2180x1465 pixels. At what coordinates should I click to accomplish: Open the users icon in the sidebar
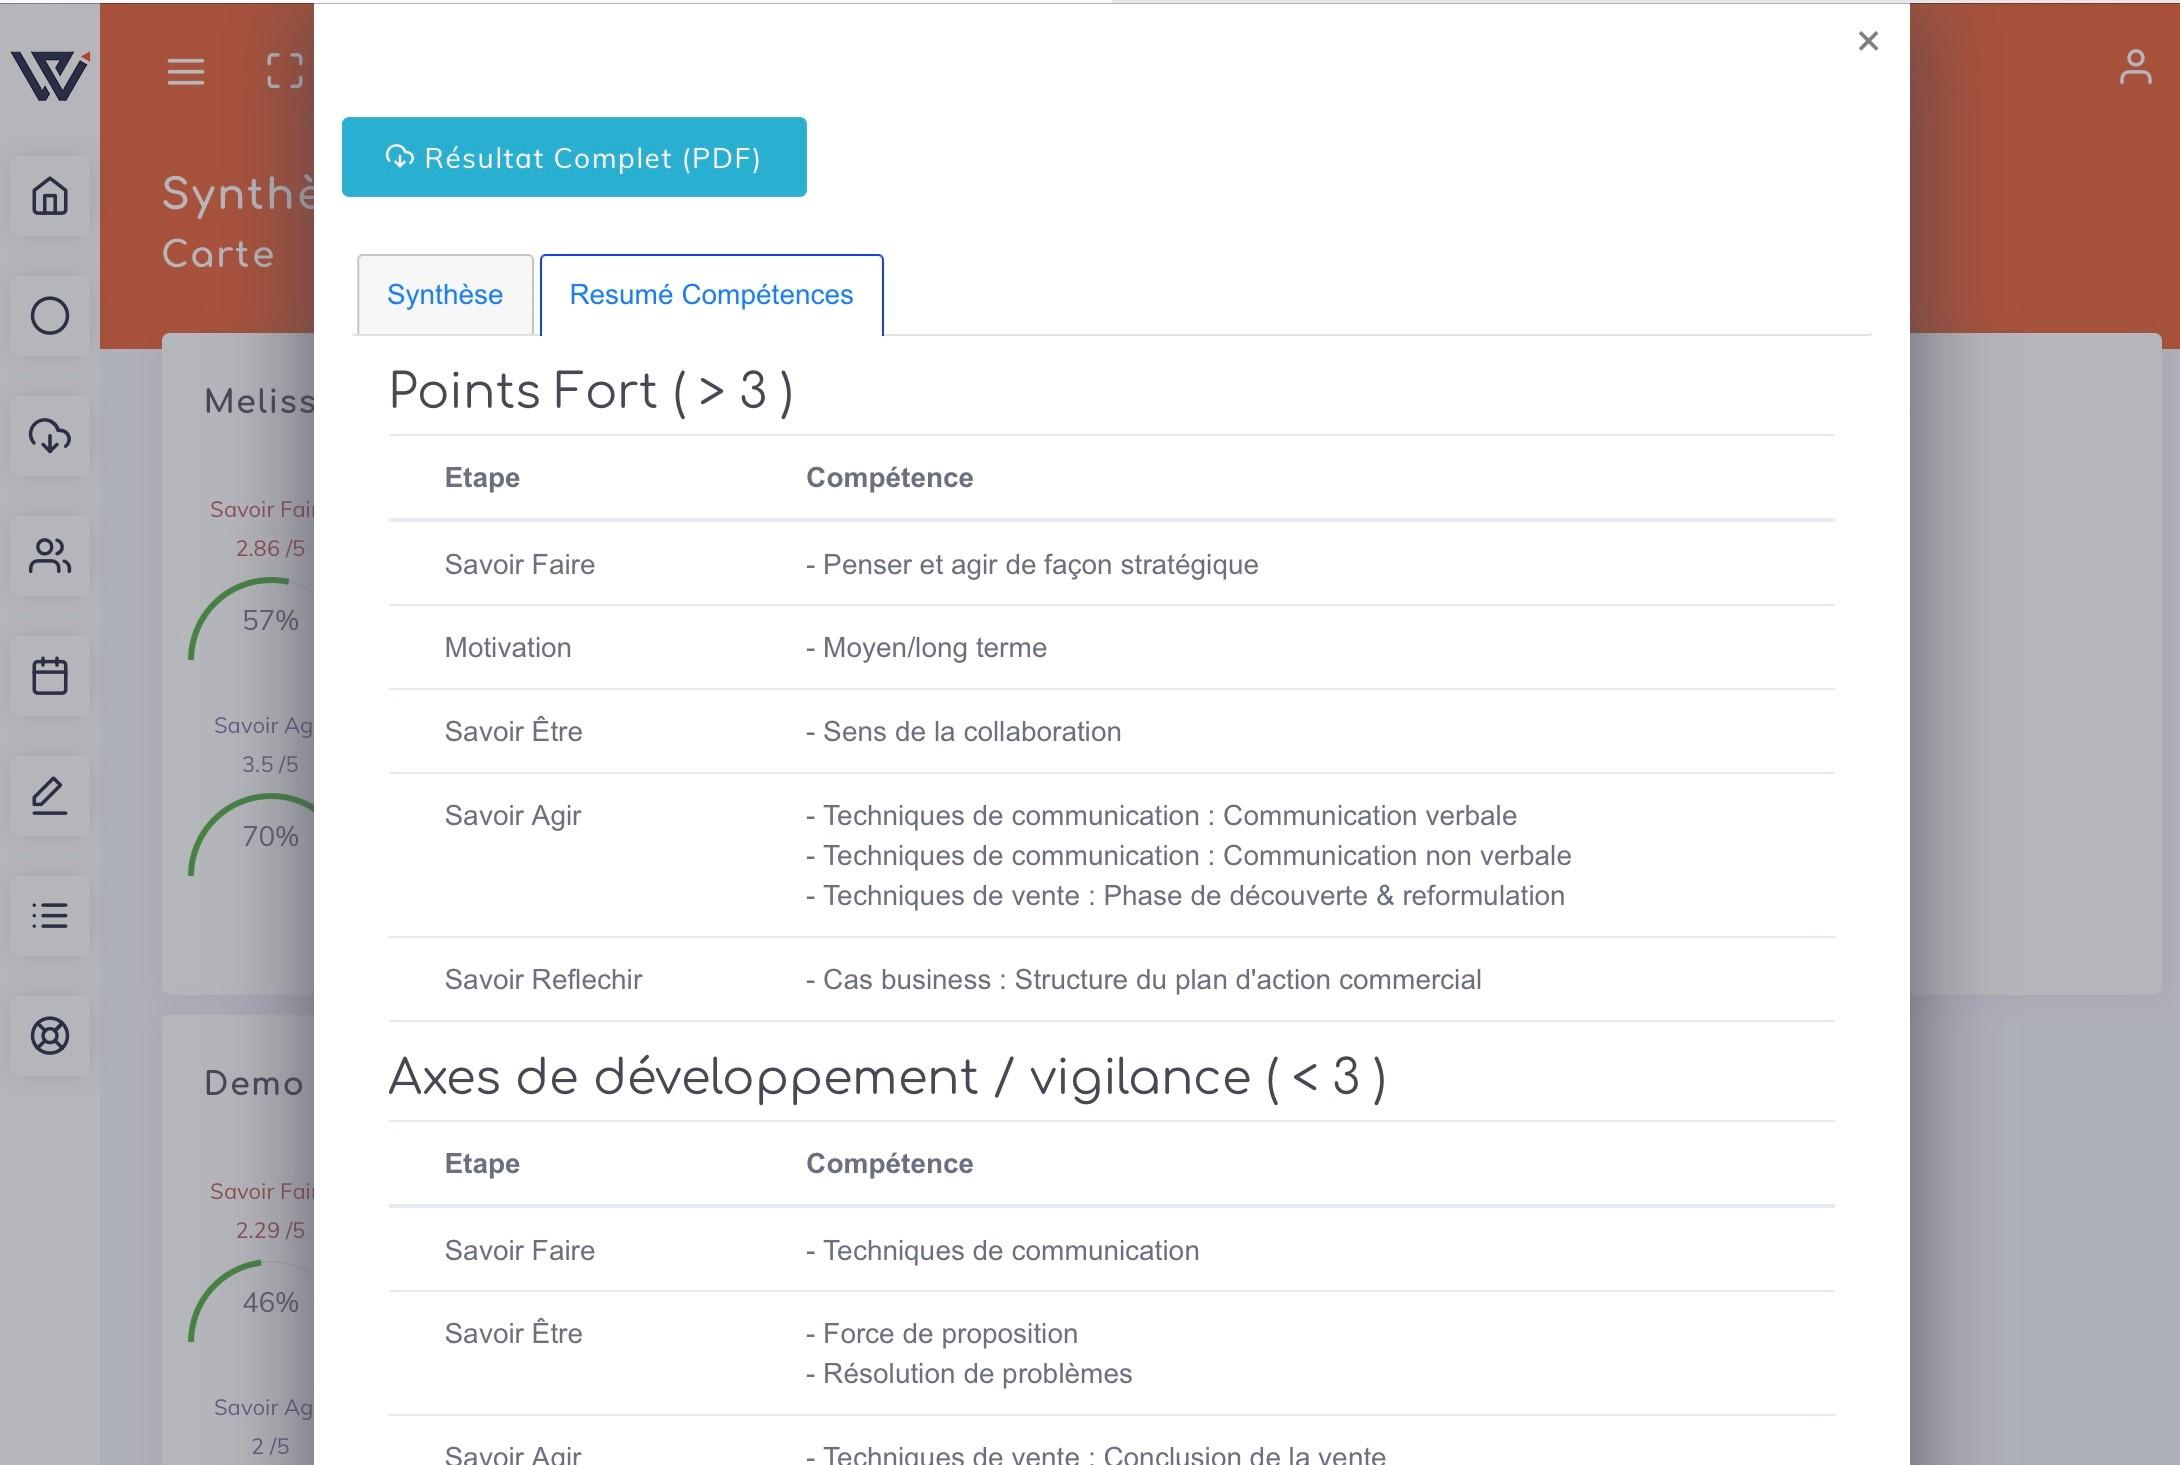point(50,556)
